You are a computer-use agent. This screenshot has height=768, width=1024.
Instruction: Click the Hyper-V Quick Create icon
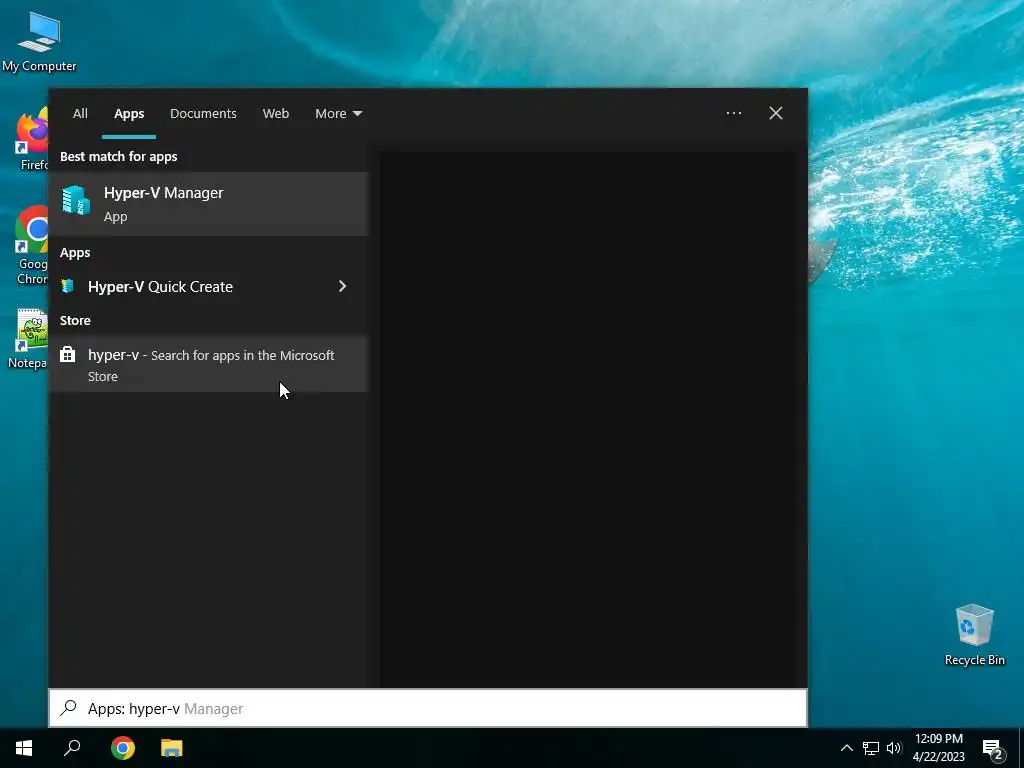67,286
